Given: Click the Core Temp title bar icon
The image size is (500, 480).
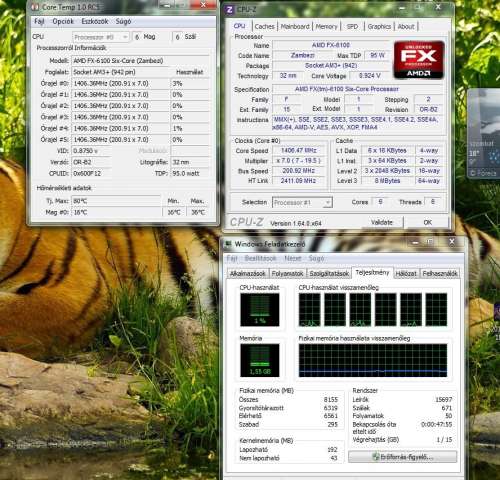Looking at the screenshot, I should (x=35, y=7).
